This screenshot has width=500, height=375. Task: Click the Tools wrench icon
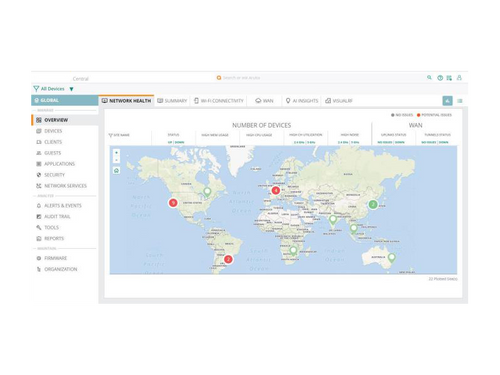pyautogui.click(x=39, y=227)
